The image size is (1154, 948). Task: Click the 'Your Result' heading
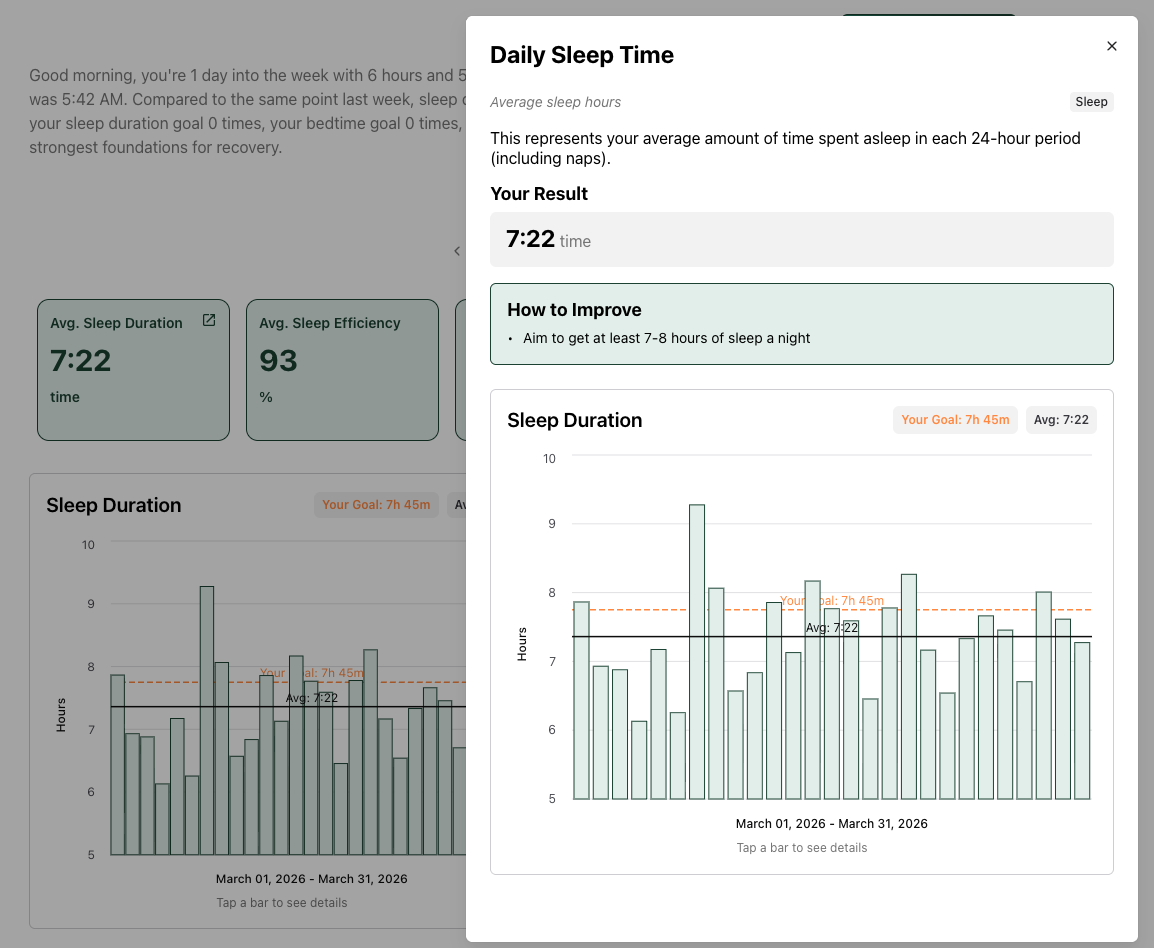(x=539, y=194)
